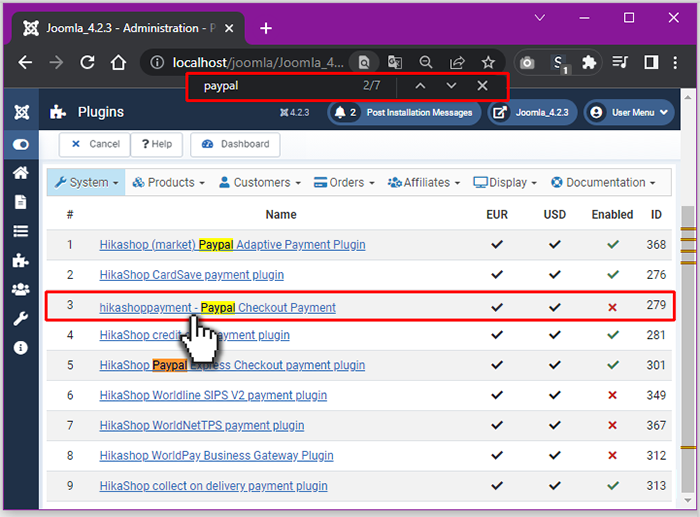
Task: Reload the page
Action: [88, 63]
